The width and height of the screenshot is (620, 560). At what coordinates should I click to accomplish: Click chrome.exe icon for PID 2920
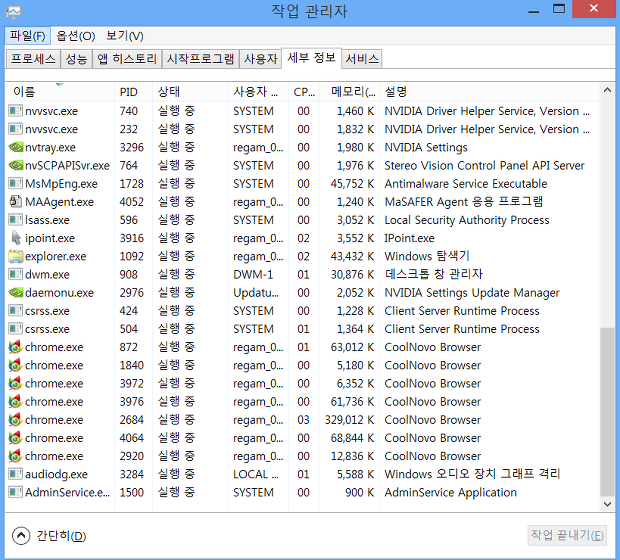point(15,456)
